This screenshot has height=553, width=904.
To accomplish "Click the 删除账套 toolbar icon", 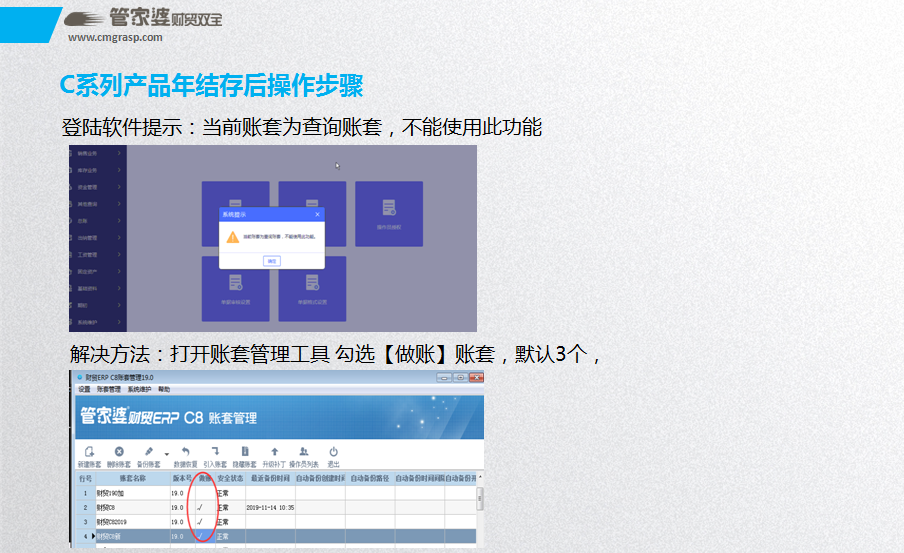I will [x=119, y=452].
